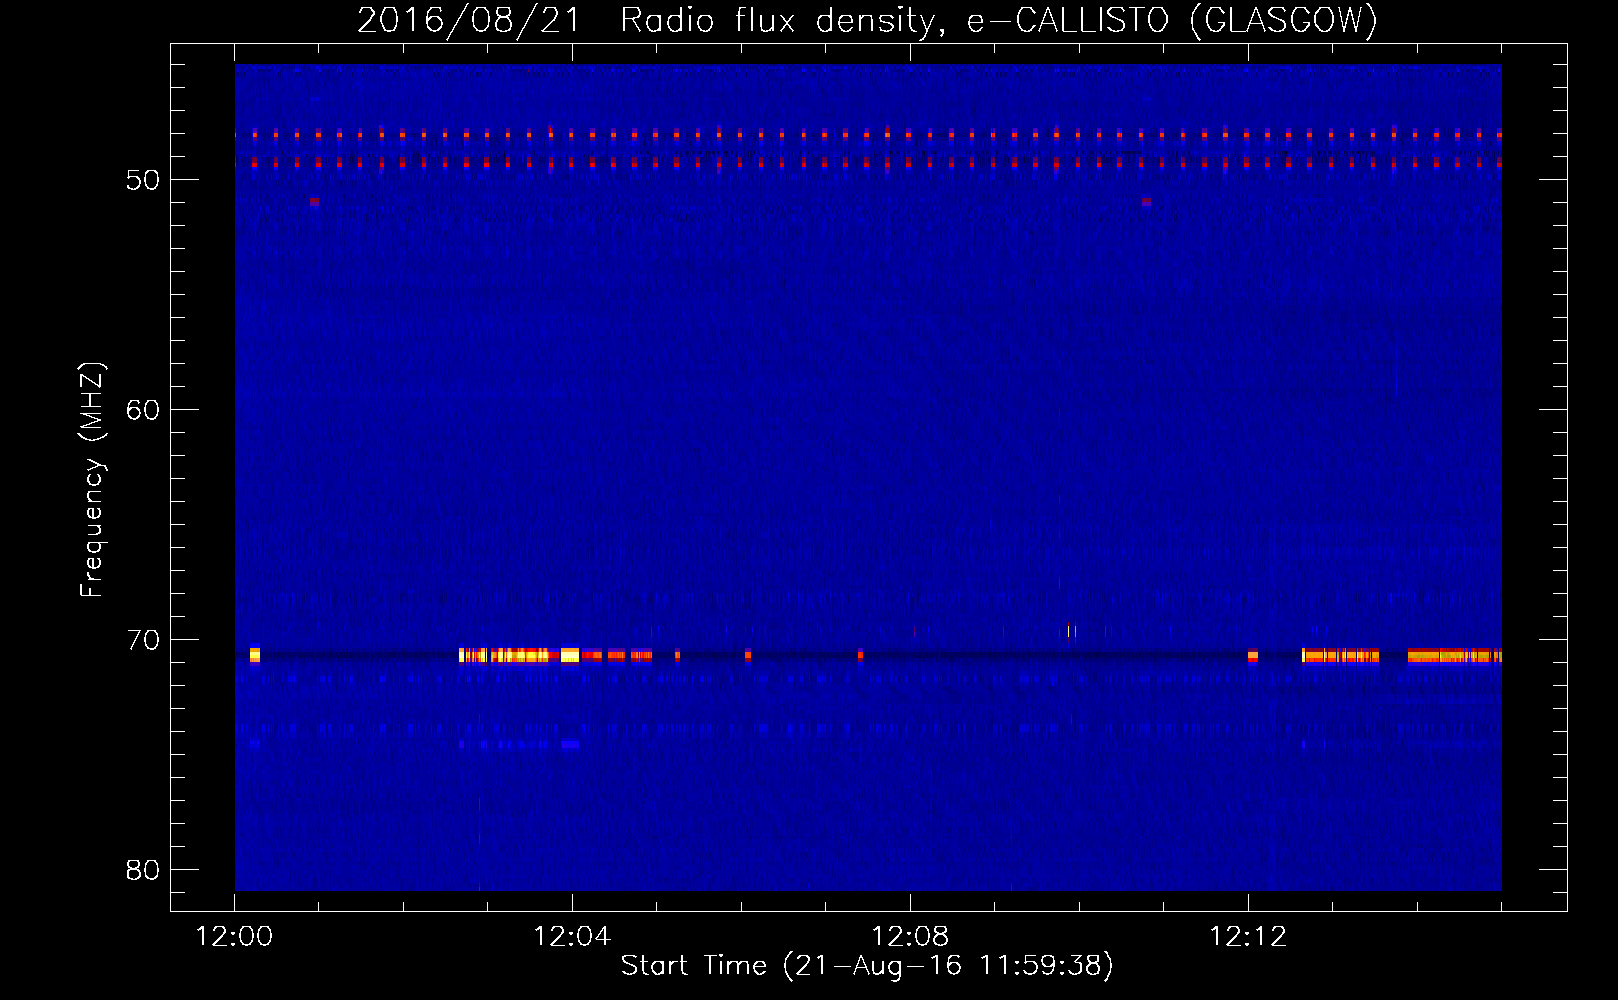1618x1000 pixels.
Task: Click the 70 frequency tick label
Action: click(x=143, y=640)
